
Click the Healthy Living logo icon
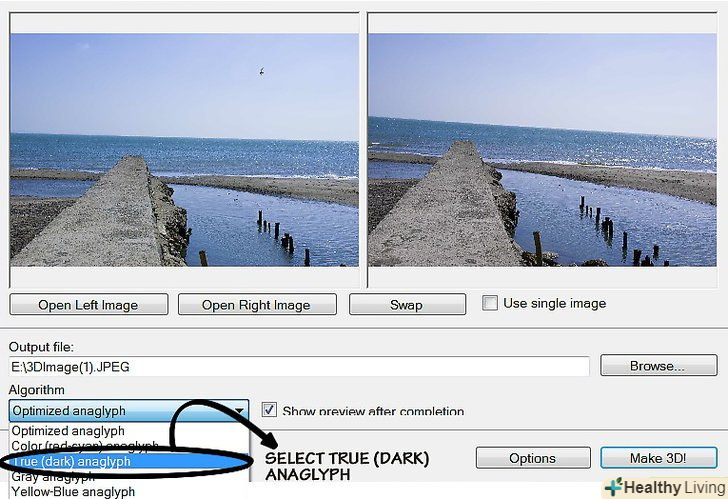614,487
